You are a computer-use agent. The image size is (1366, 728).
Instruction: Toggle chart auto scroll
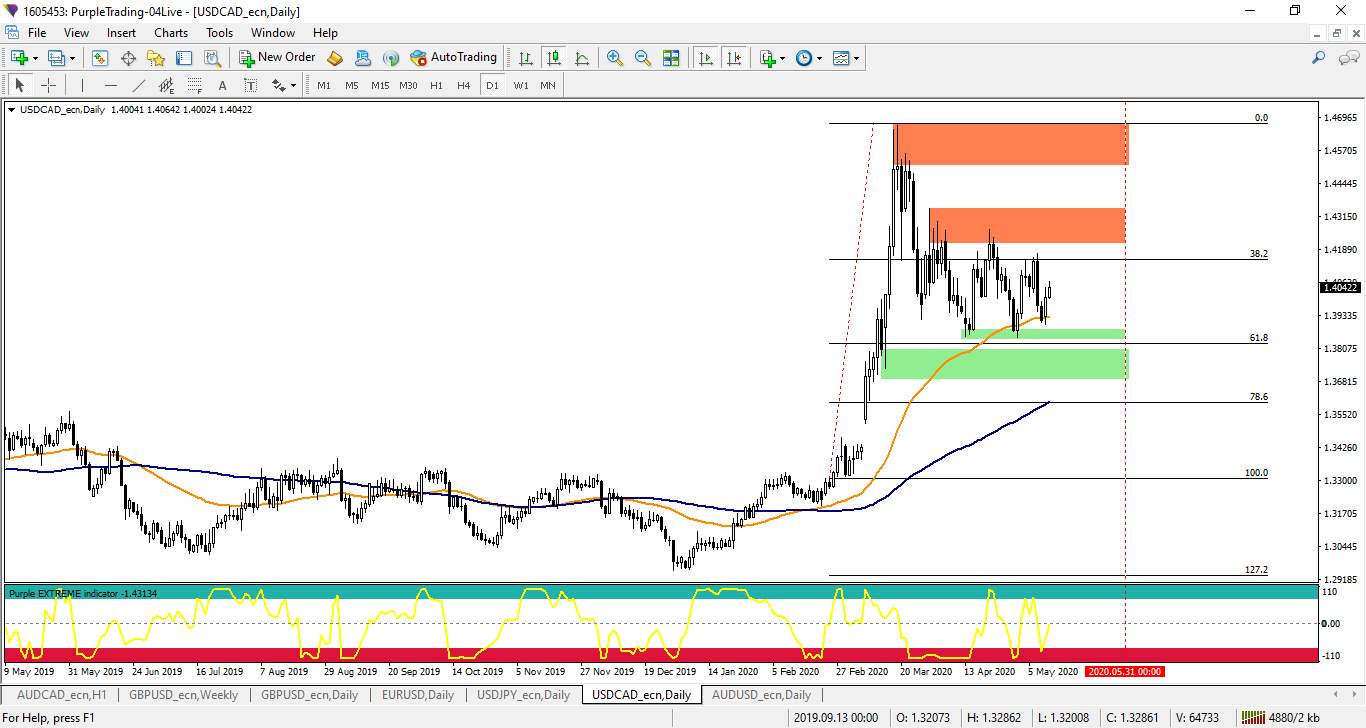707,58
